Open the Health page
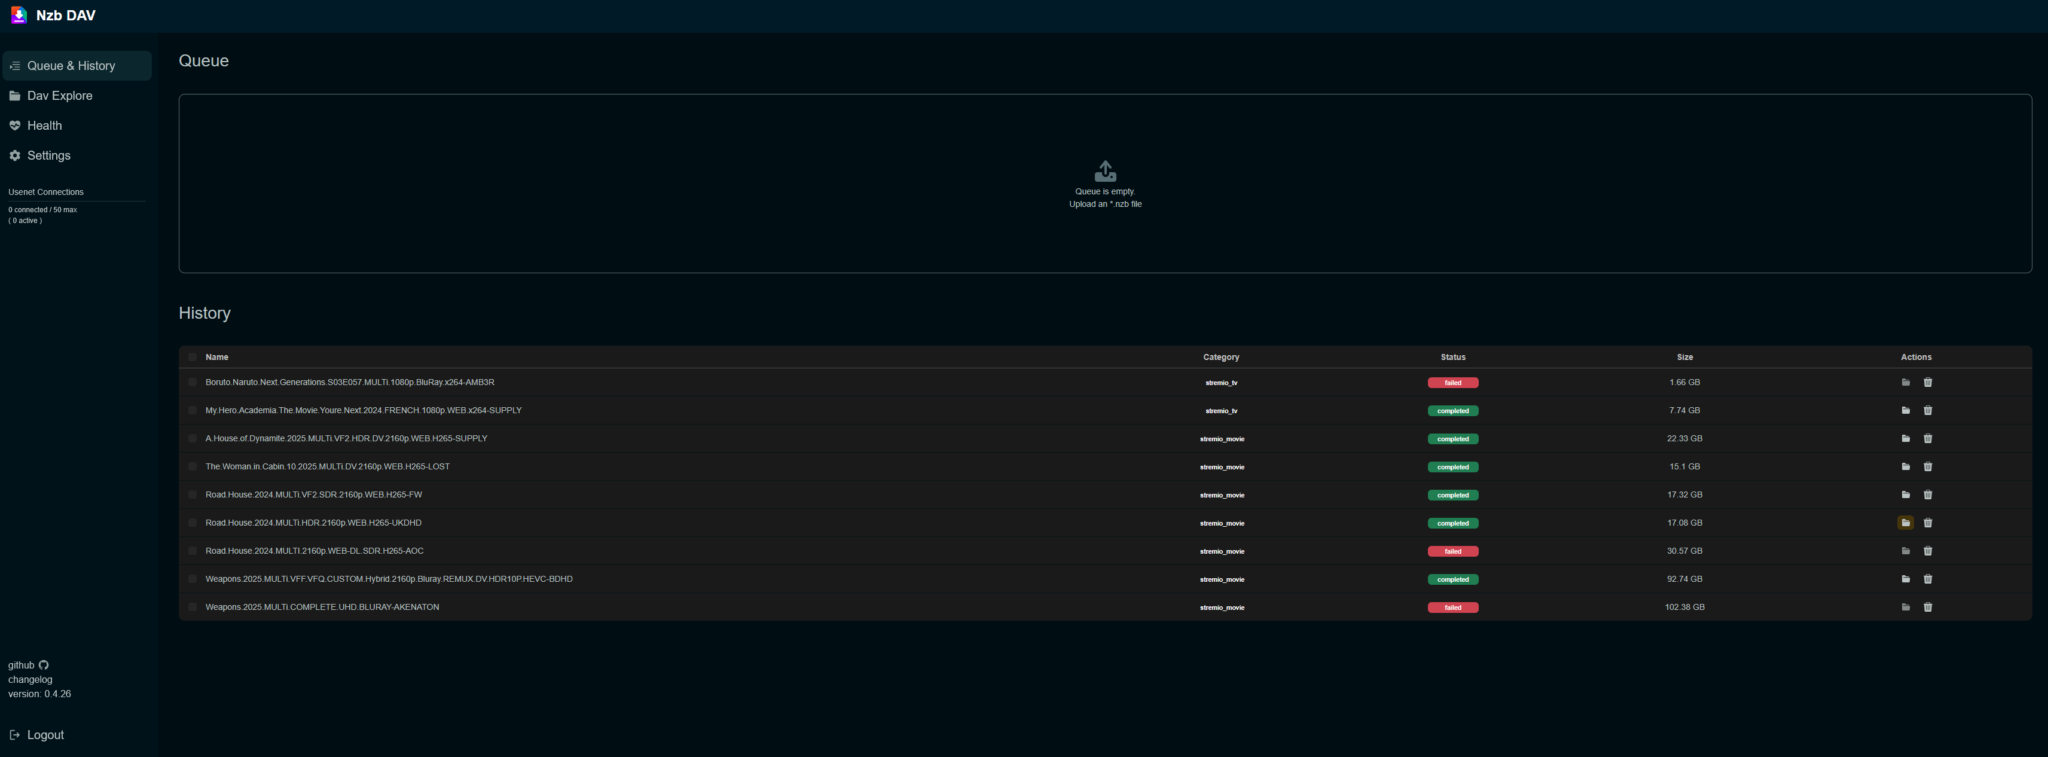Viewport: 2048px width, 757px height. point(77,126)
